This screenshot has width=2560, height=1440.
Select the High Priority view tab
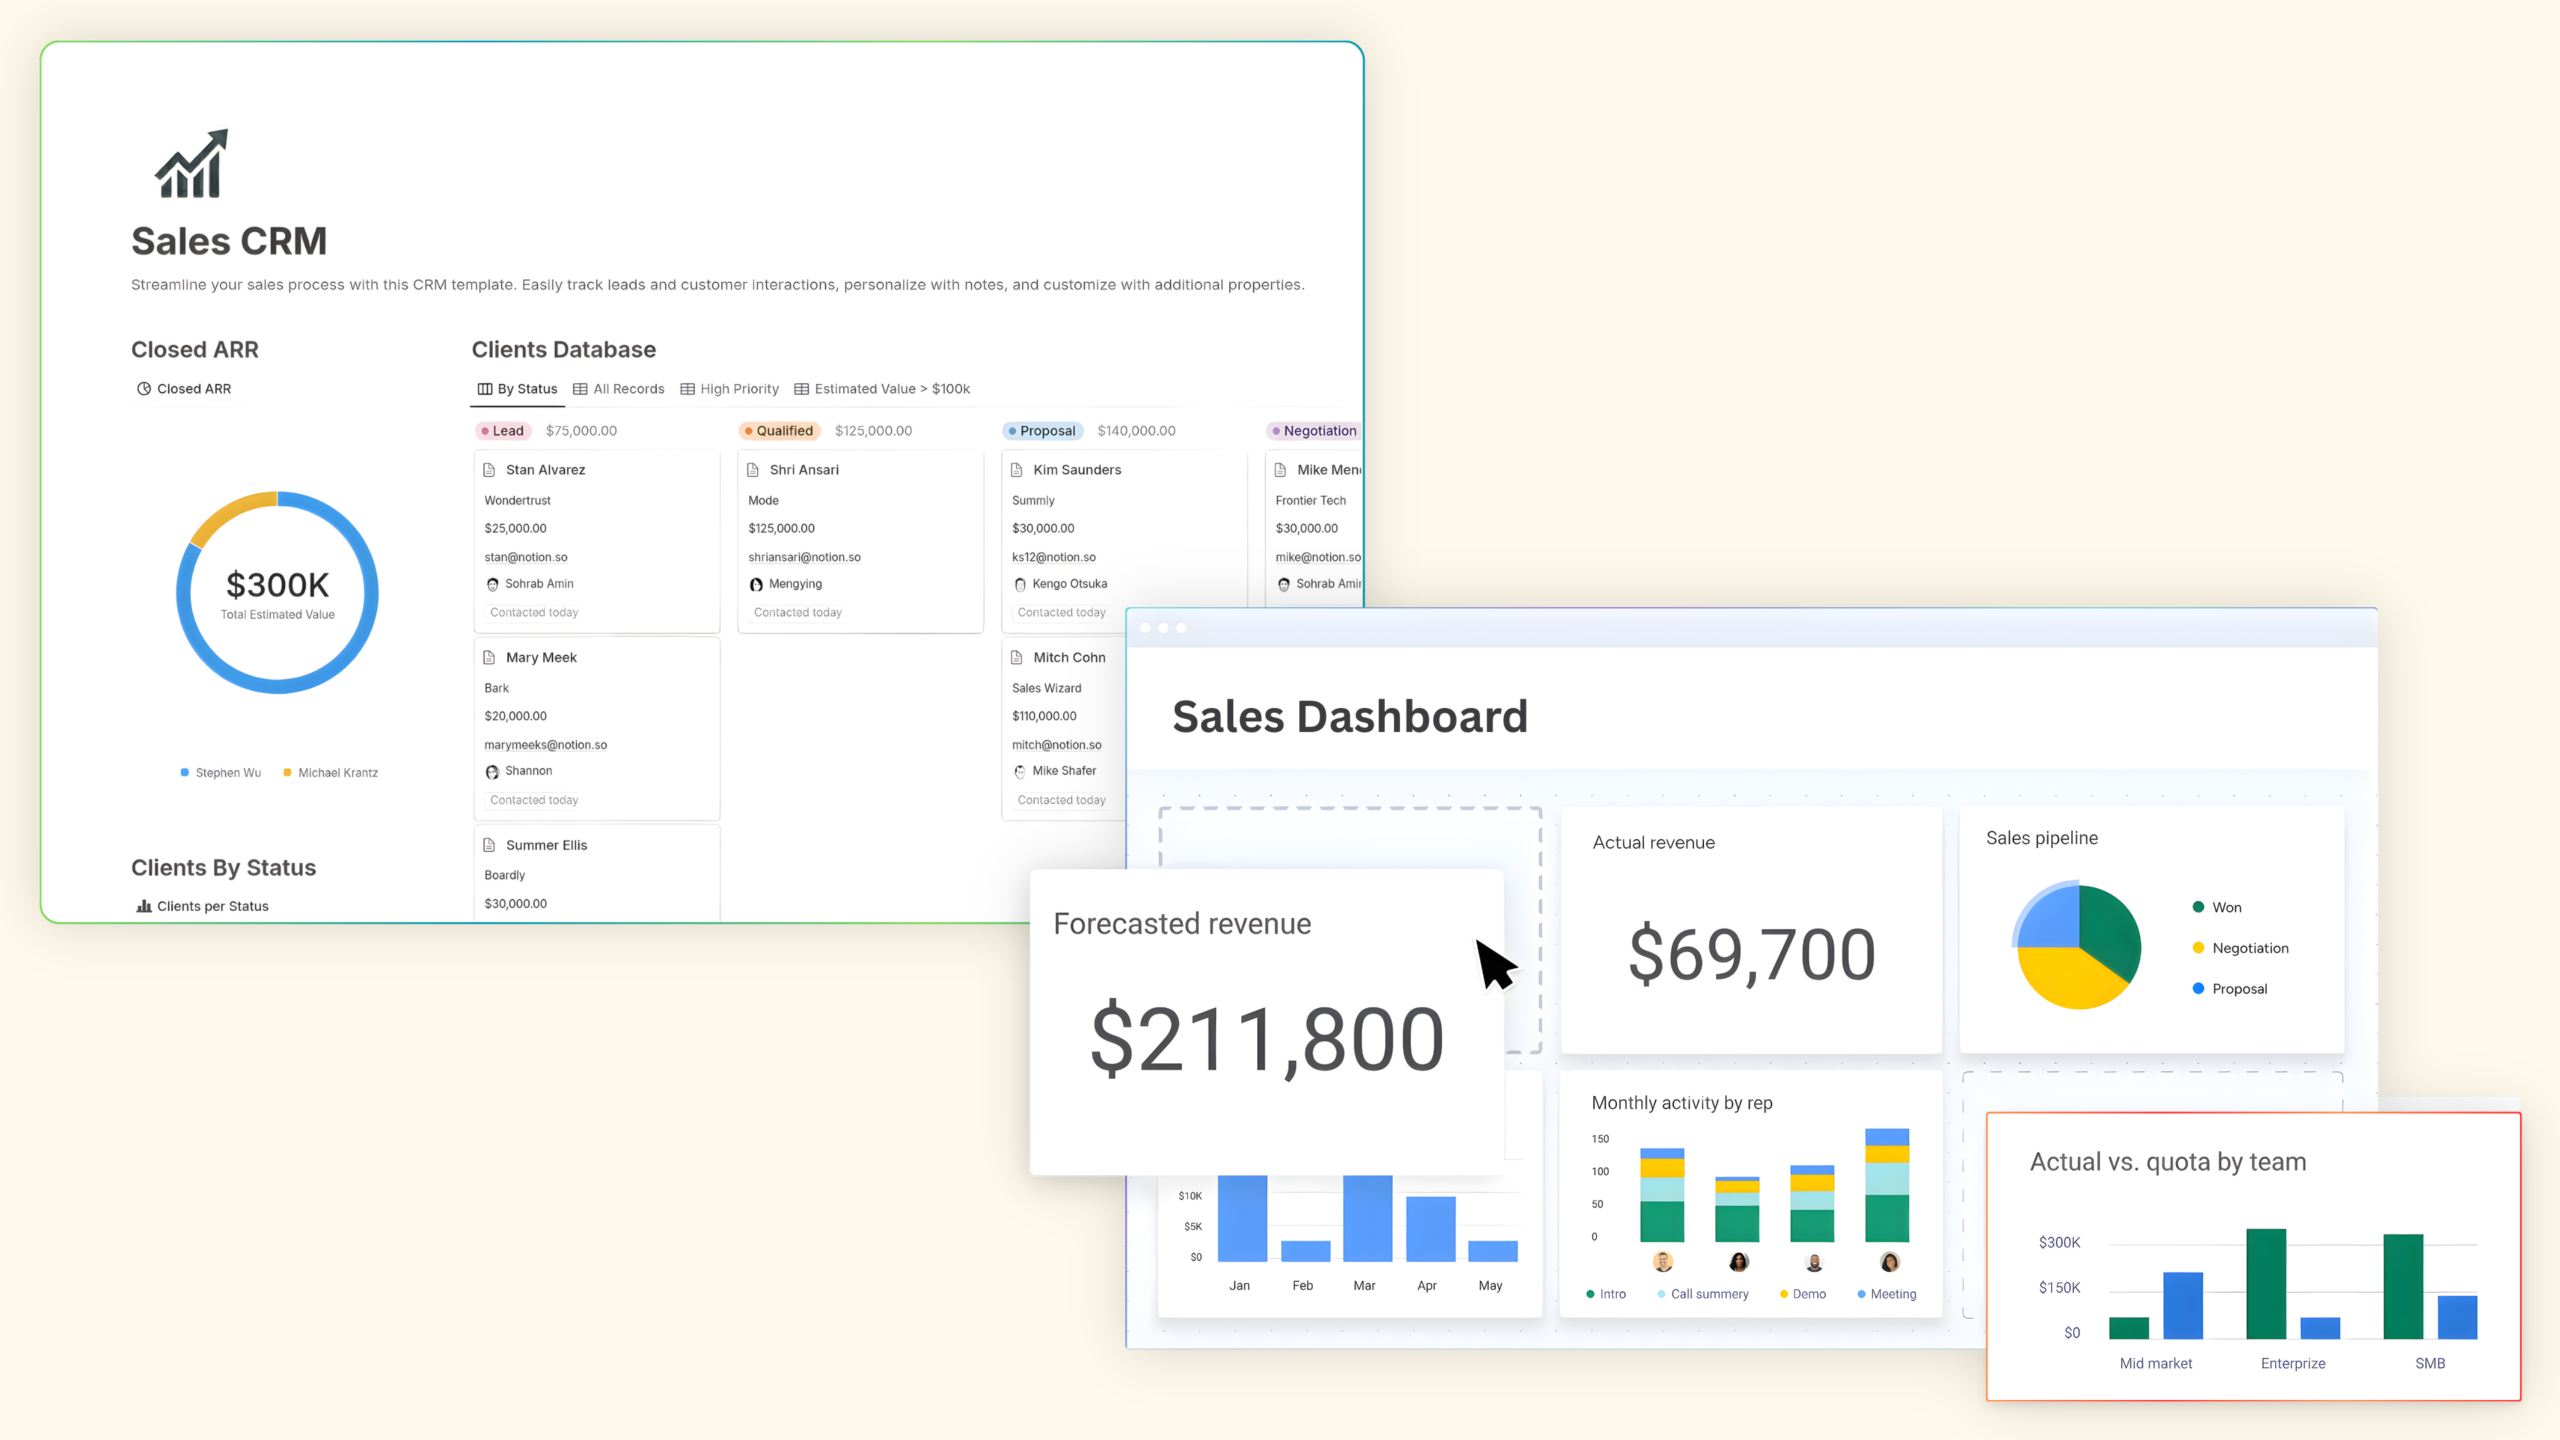730,389
